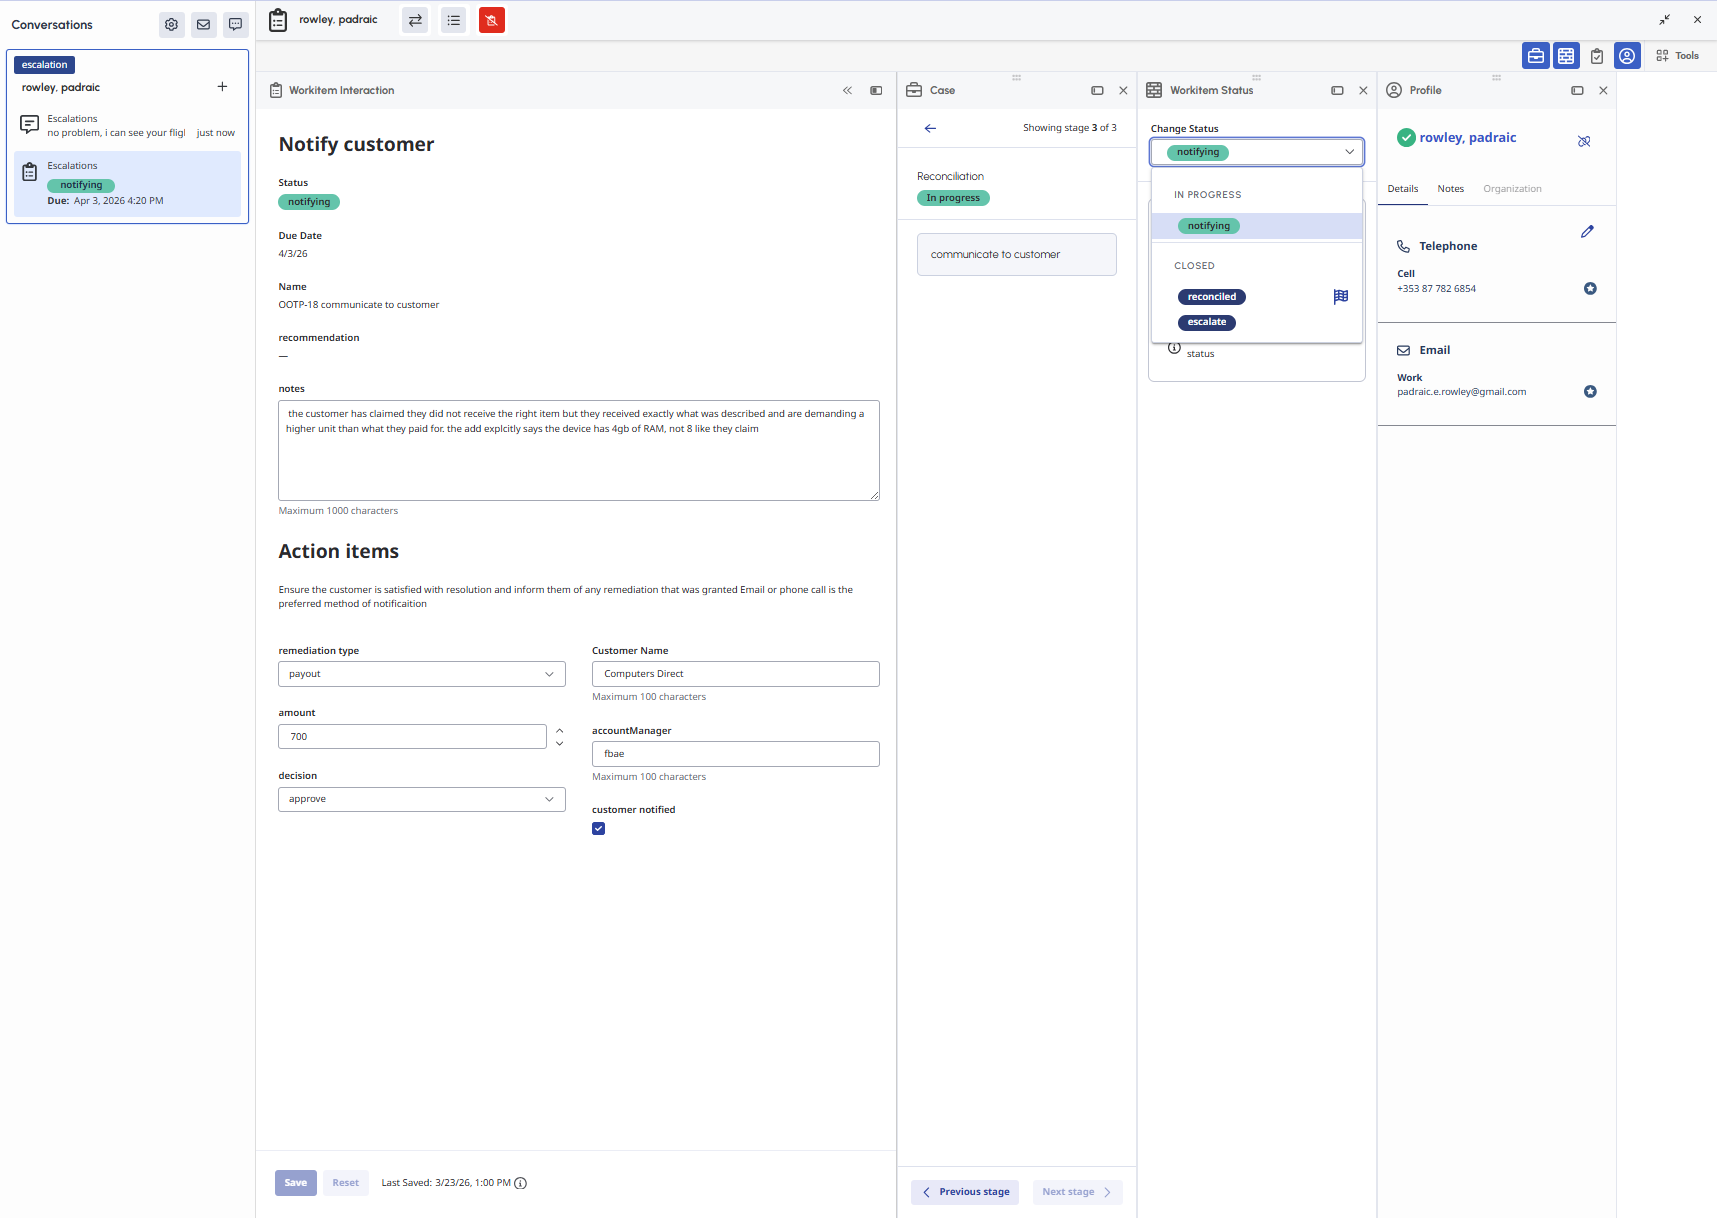Go back using the Case panel arrow
The height and width of the screenshot is (1218, 1717).
pyautogui.click(x=930, y=128)
